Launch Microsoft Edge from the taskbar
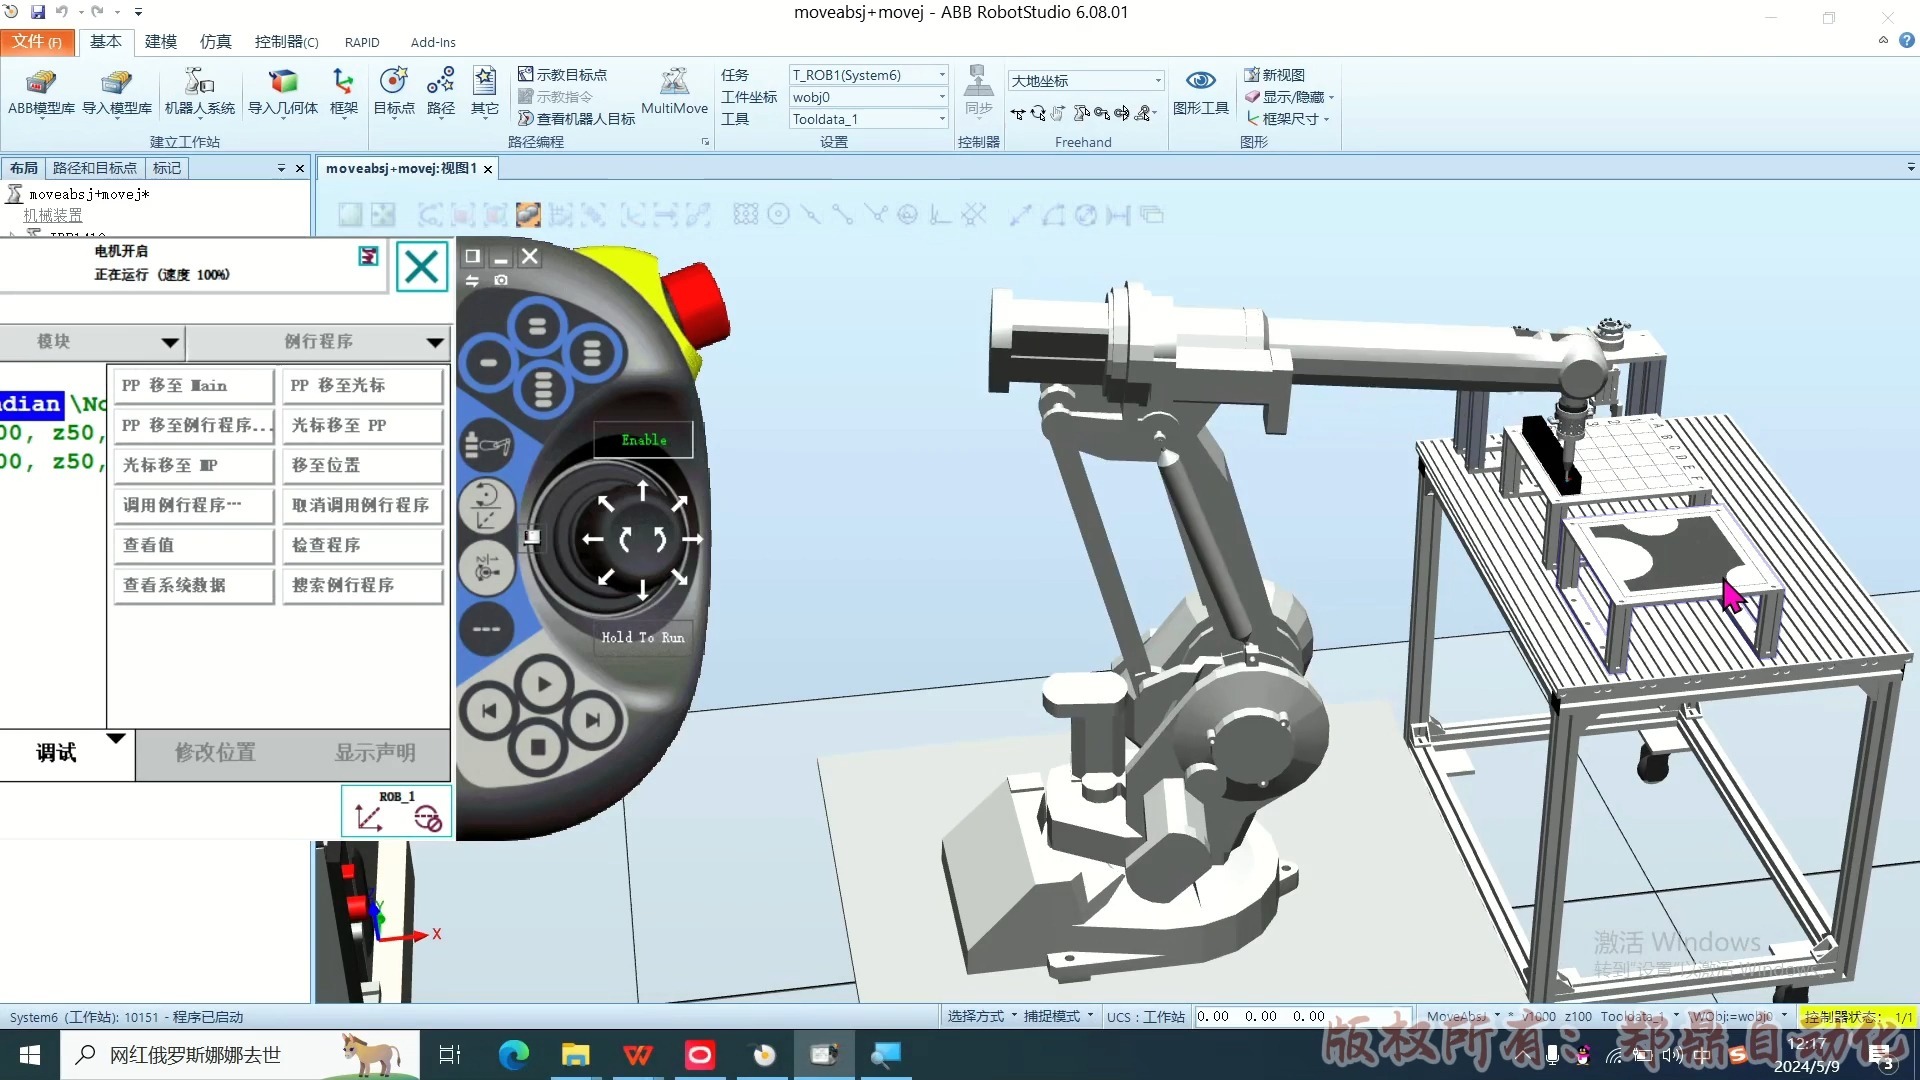The width and height of the screenshot is (1920, 1080). coord(514,1055)
